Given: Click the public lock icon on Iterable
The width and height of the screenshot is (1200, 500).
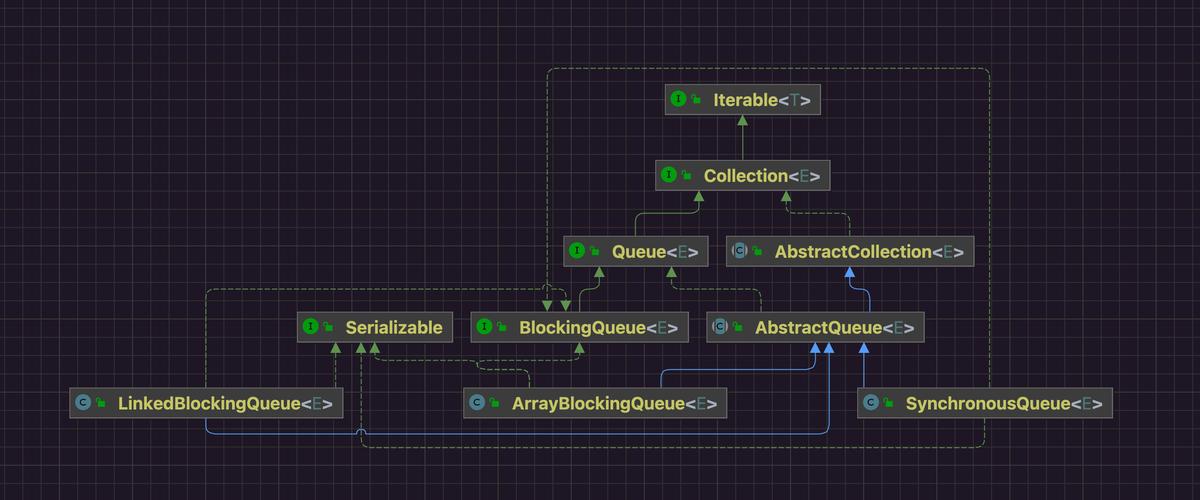Looking at the screenshot, I should tap(696, 101).
